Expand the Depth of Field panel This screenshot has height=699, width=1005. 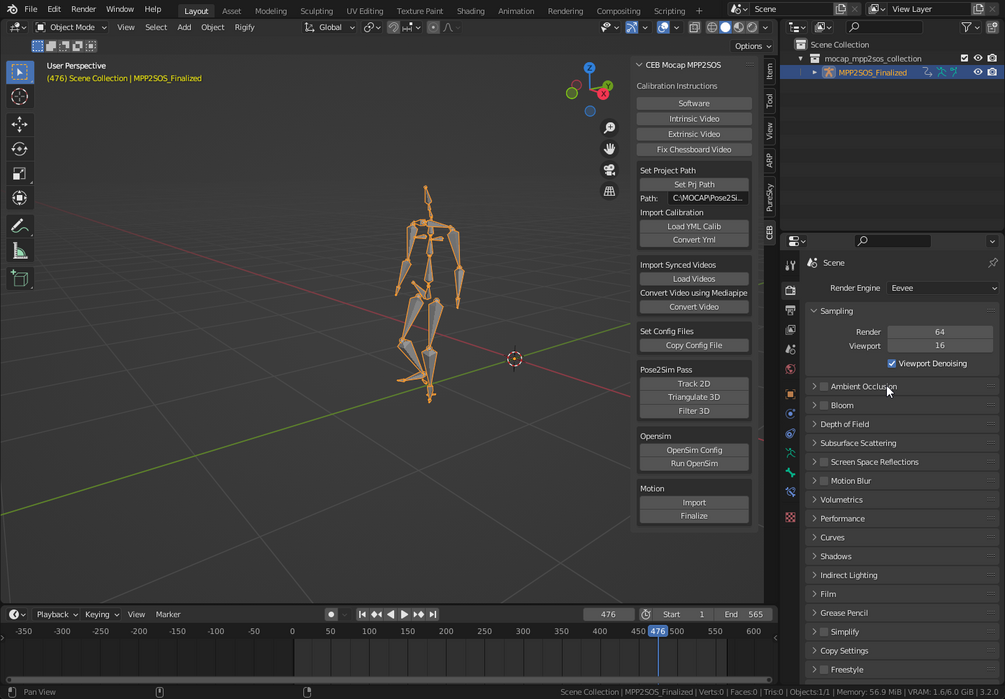(x=844, y=425)
